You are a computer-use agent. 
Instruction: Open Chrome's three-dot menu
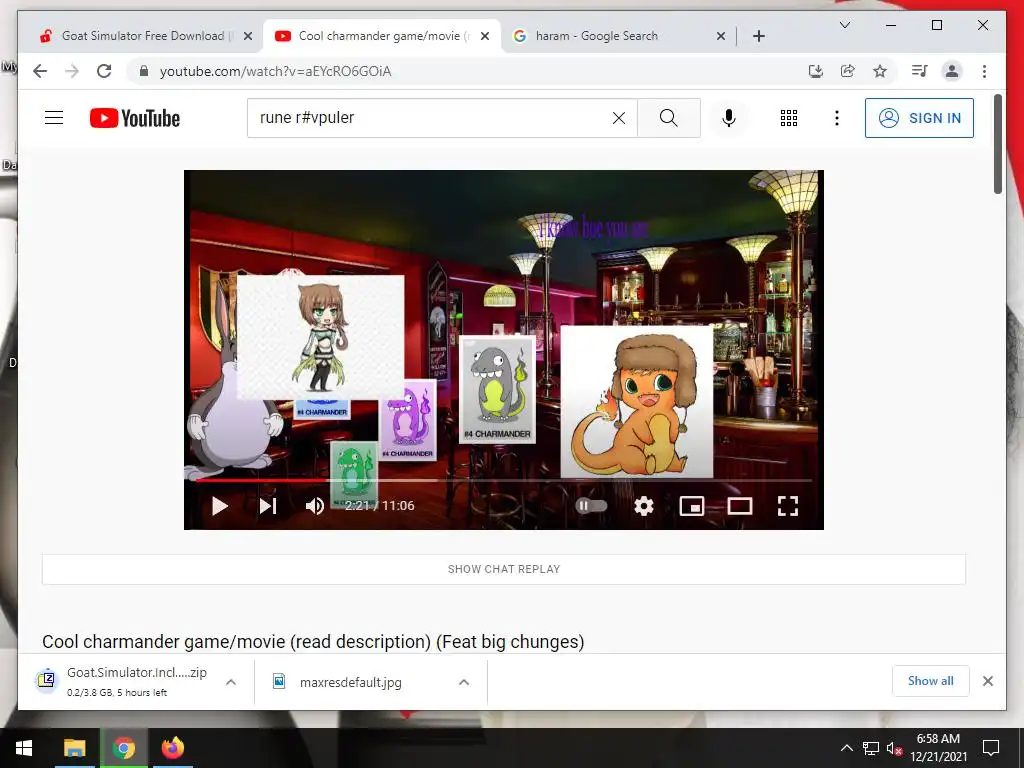point(984,71)
